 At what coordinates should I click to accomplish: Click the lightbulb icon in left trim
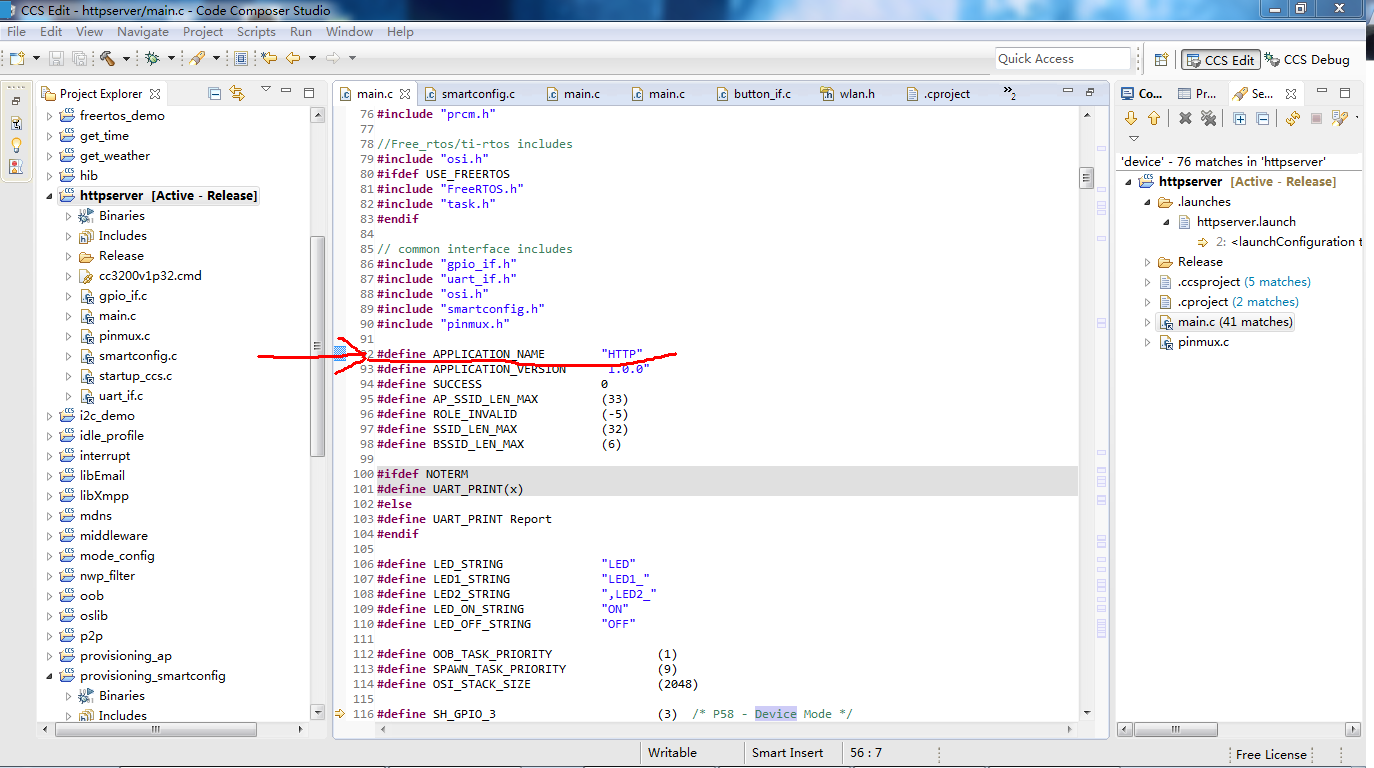pos(16,145)
